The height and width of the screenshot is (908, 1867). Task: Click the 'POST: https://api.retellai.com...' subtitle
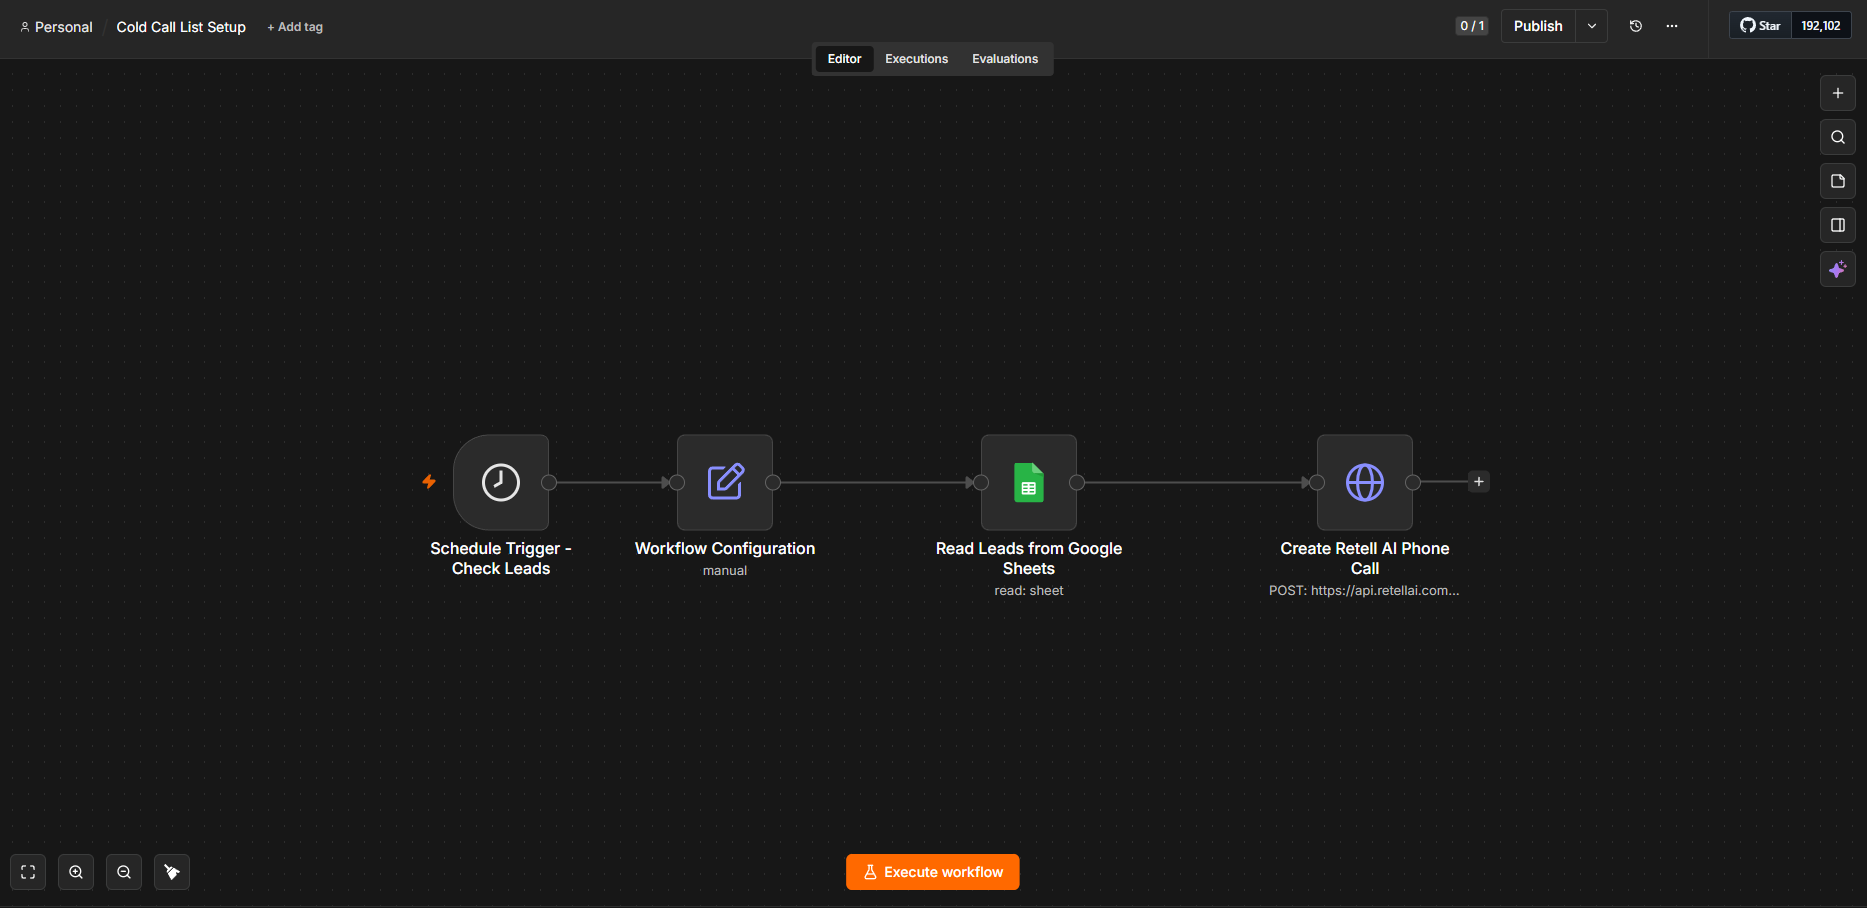(x=1364, y=591)
